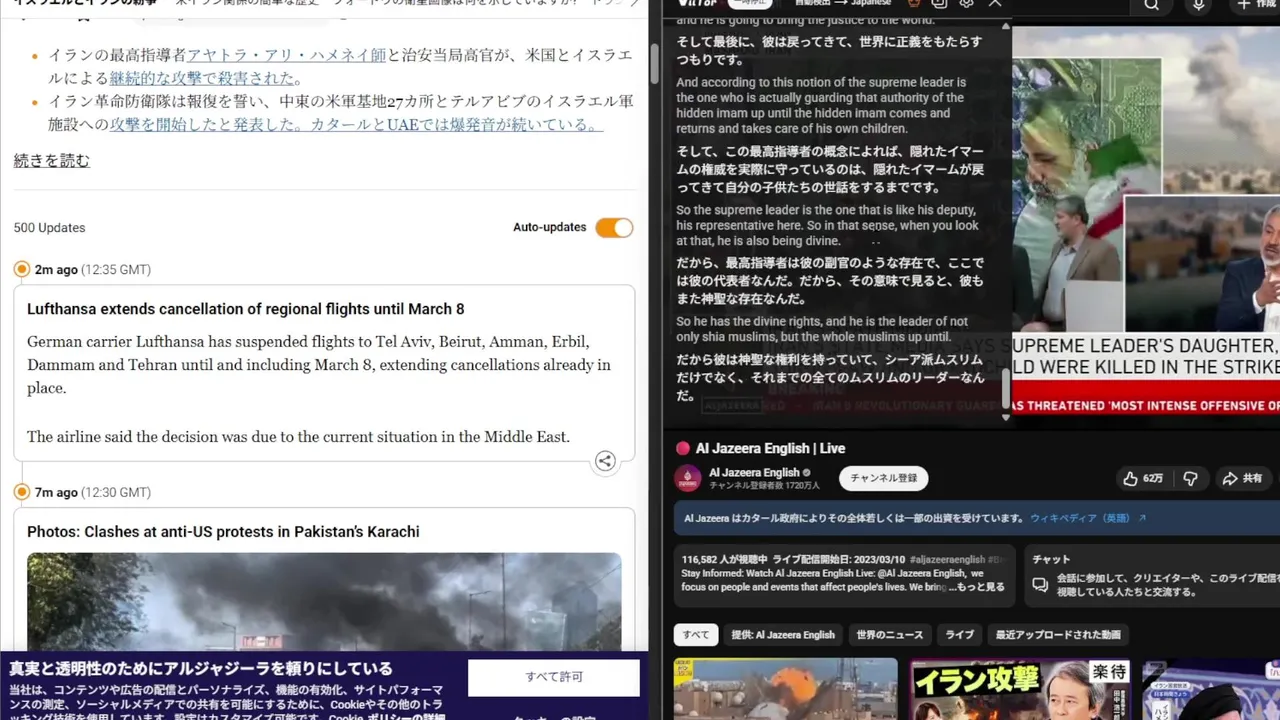This screenshot has width=1280, height=720.
Task: Open the explosion video thumbnail
Action: click(786, 688)
